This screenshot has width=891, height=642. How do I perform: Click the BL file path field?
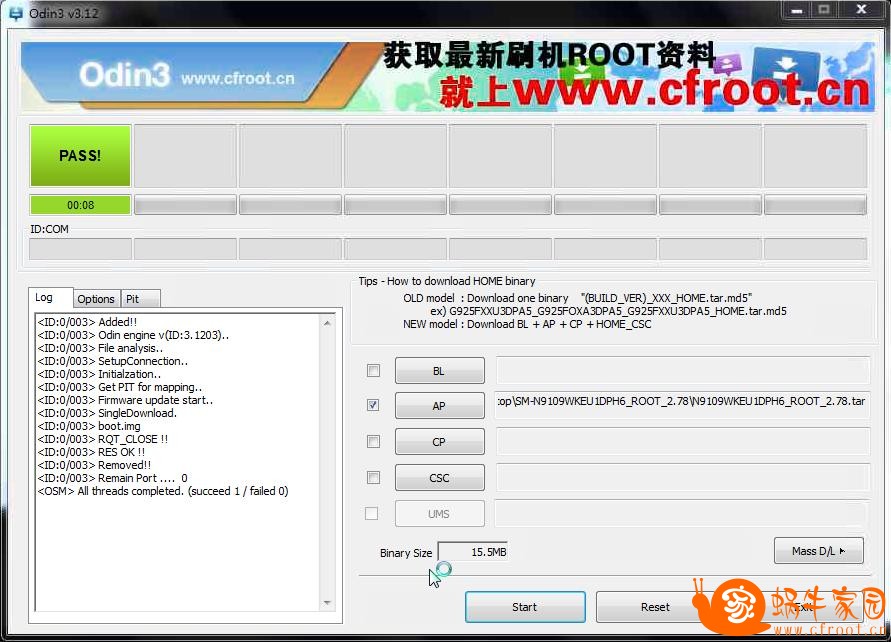click(x=682, y=370)
